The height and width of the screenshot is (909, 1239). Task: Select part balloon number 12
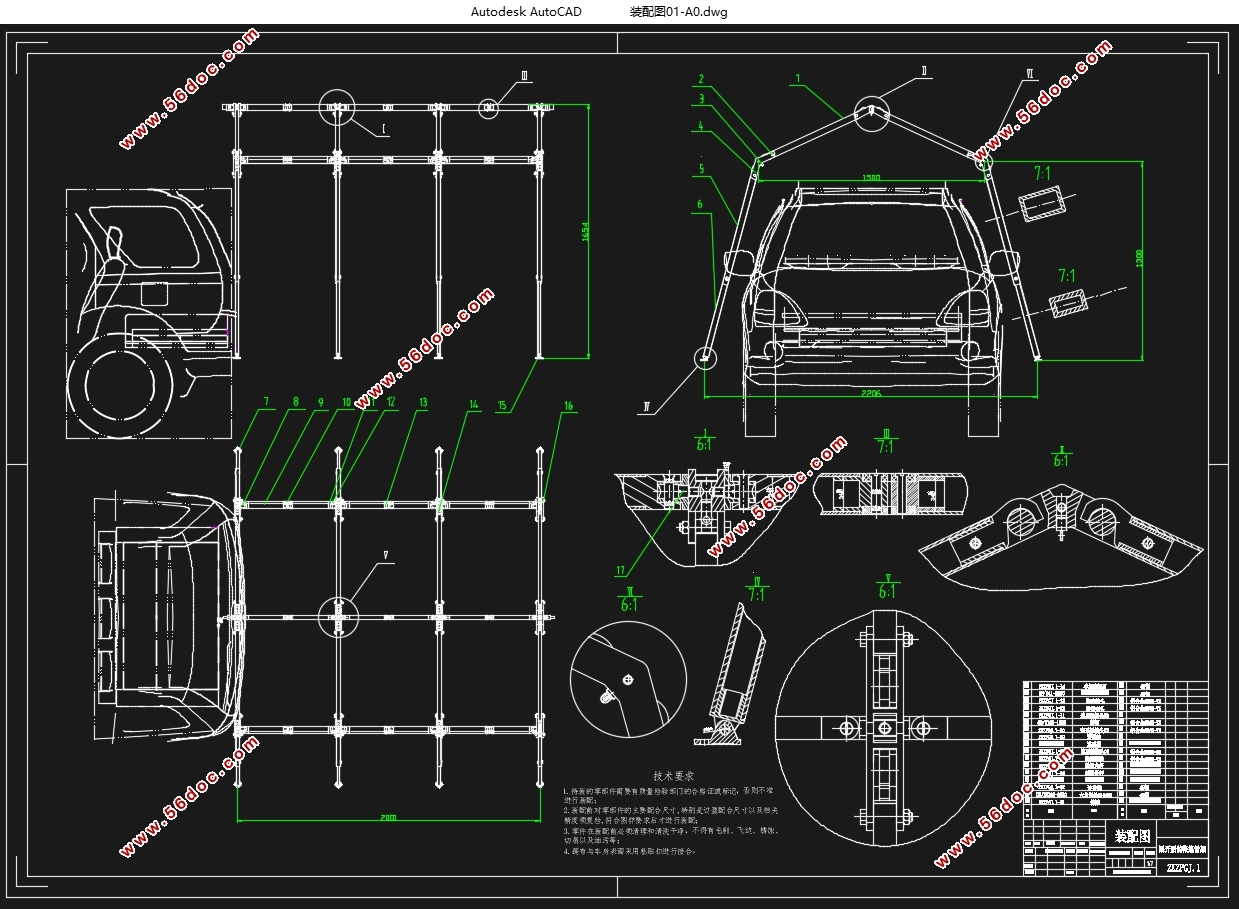pyautogui.click(x=391, y=403)
